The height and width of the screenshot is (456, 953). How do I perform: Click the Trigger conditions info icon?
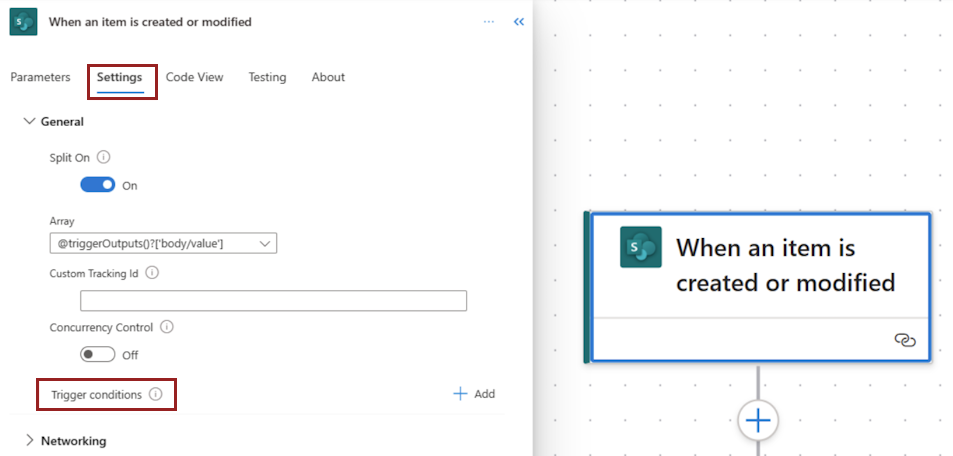[x=155, y=395]
